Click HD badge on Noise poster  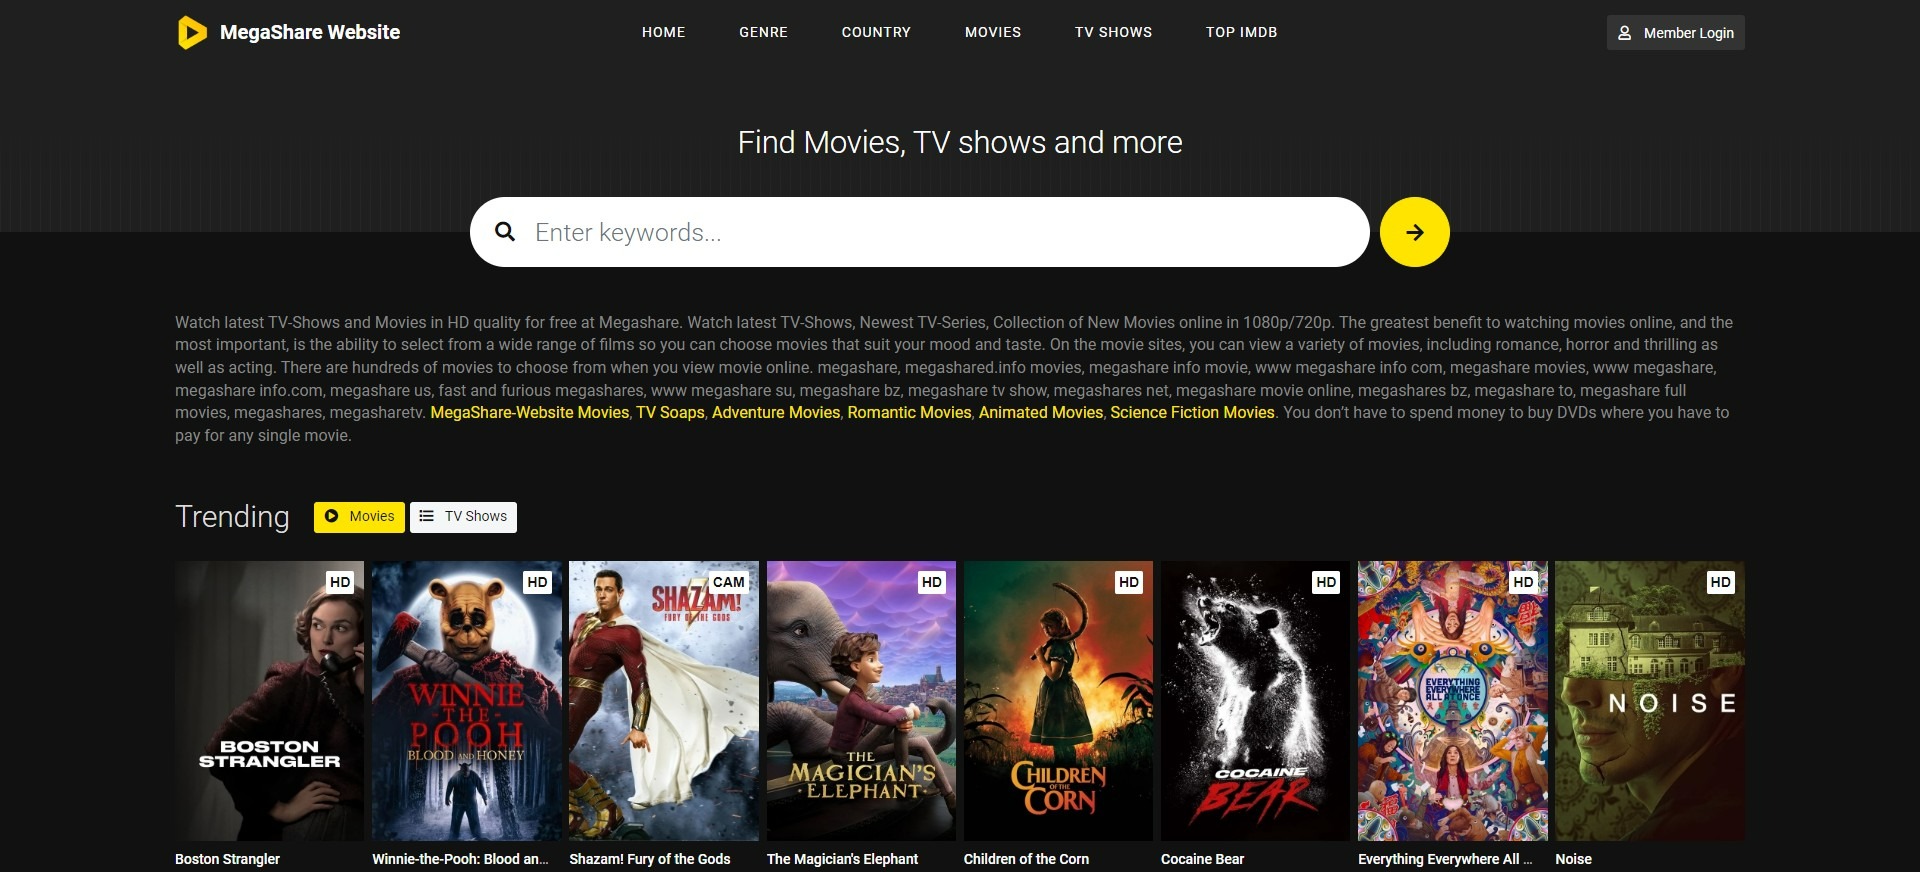1720,582
